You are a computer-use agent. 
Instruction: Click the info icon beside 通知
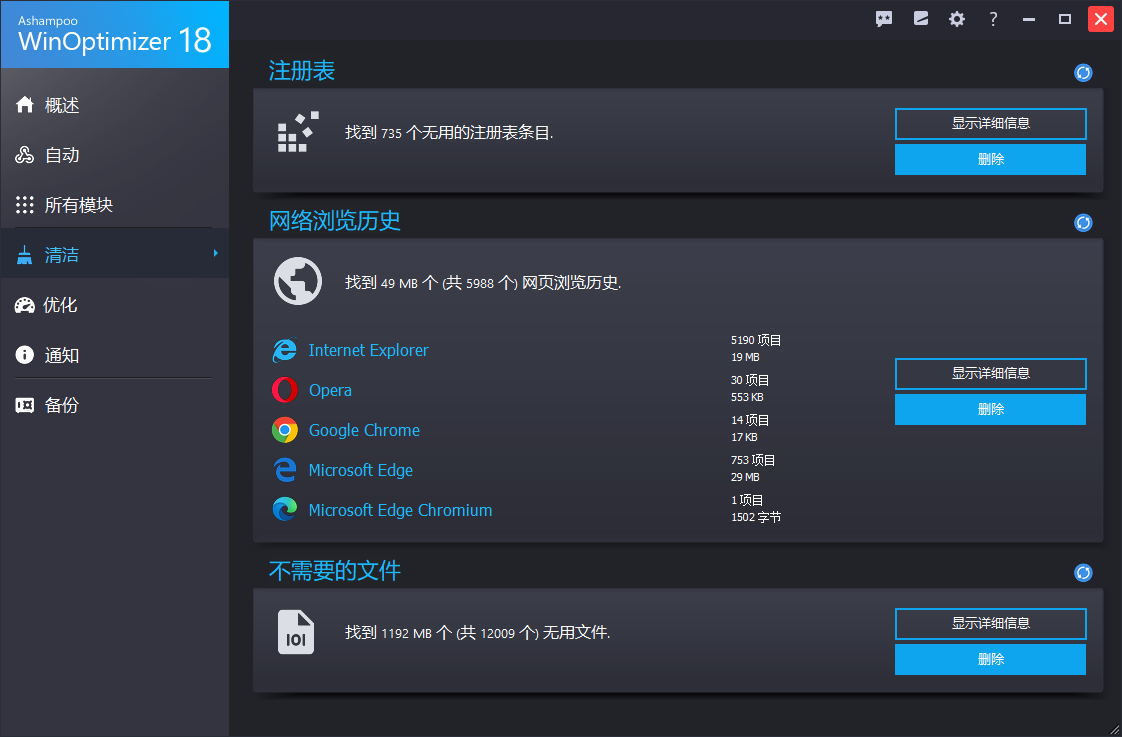[24, 355]
